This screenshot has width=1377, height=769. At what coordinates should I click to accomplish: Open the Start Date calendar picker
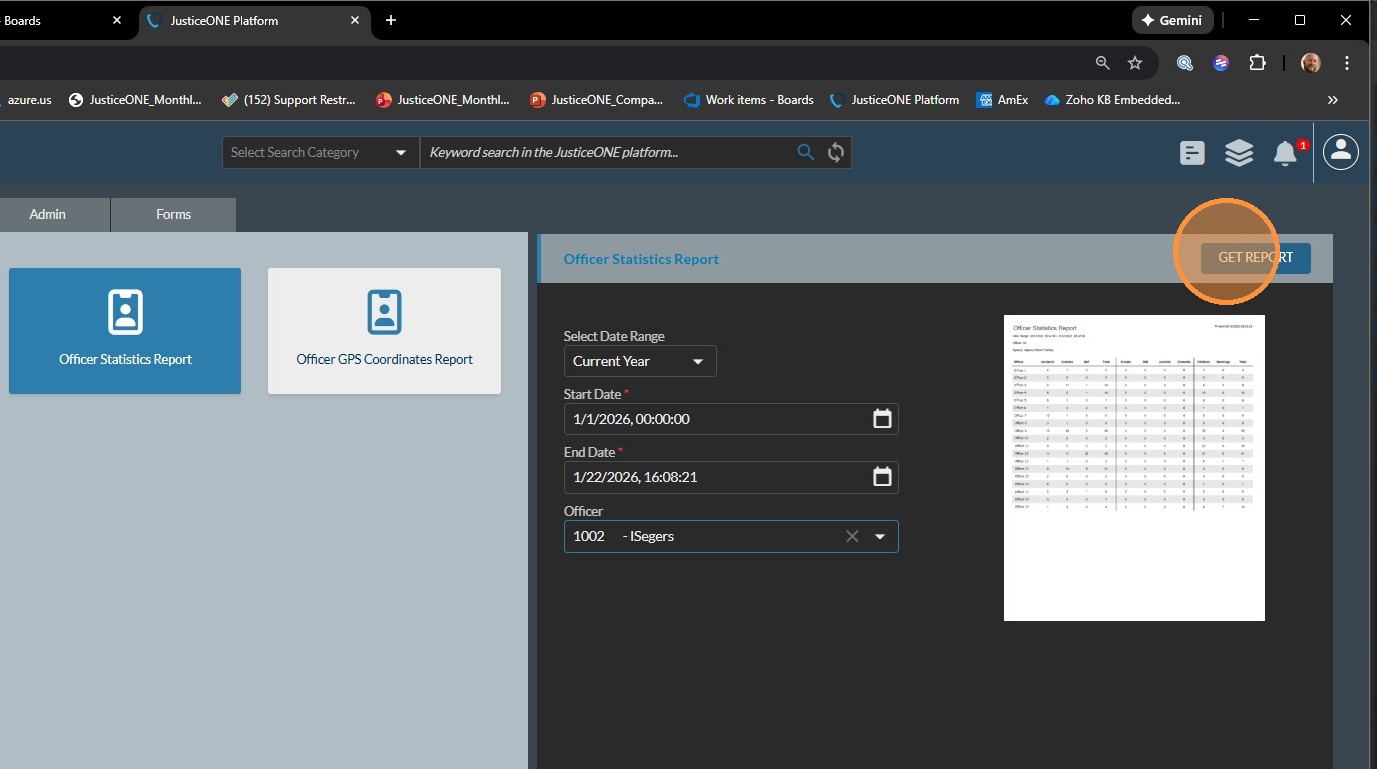(882, 419)
